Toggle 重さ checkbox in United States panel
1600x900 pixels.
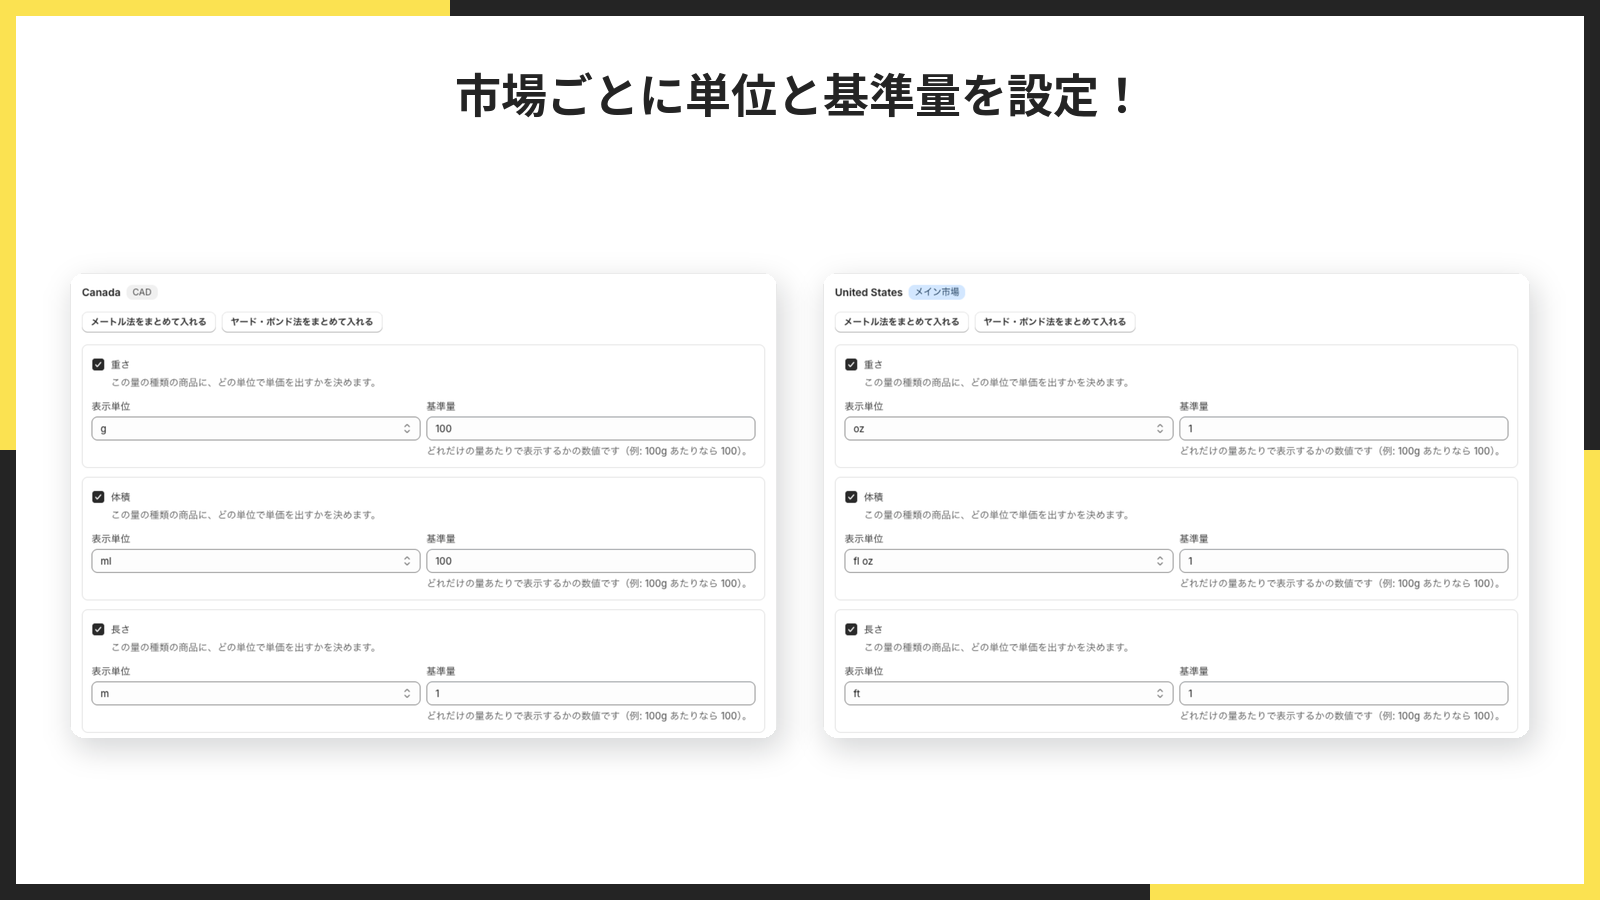[x=851, y=365]
